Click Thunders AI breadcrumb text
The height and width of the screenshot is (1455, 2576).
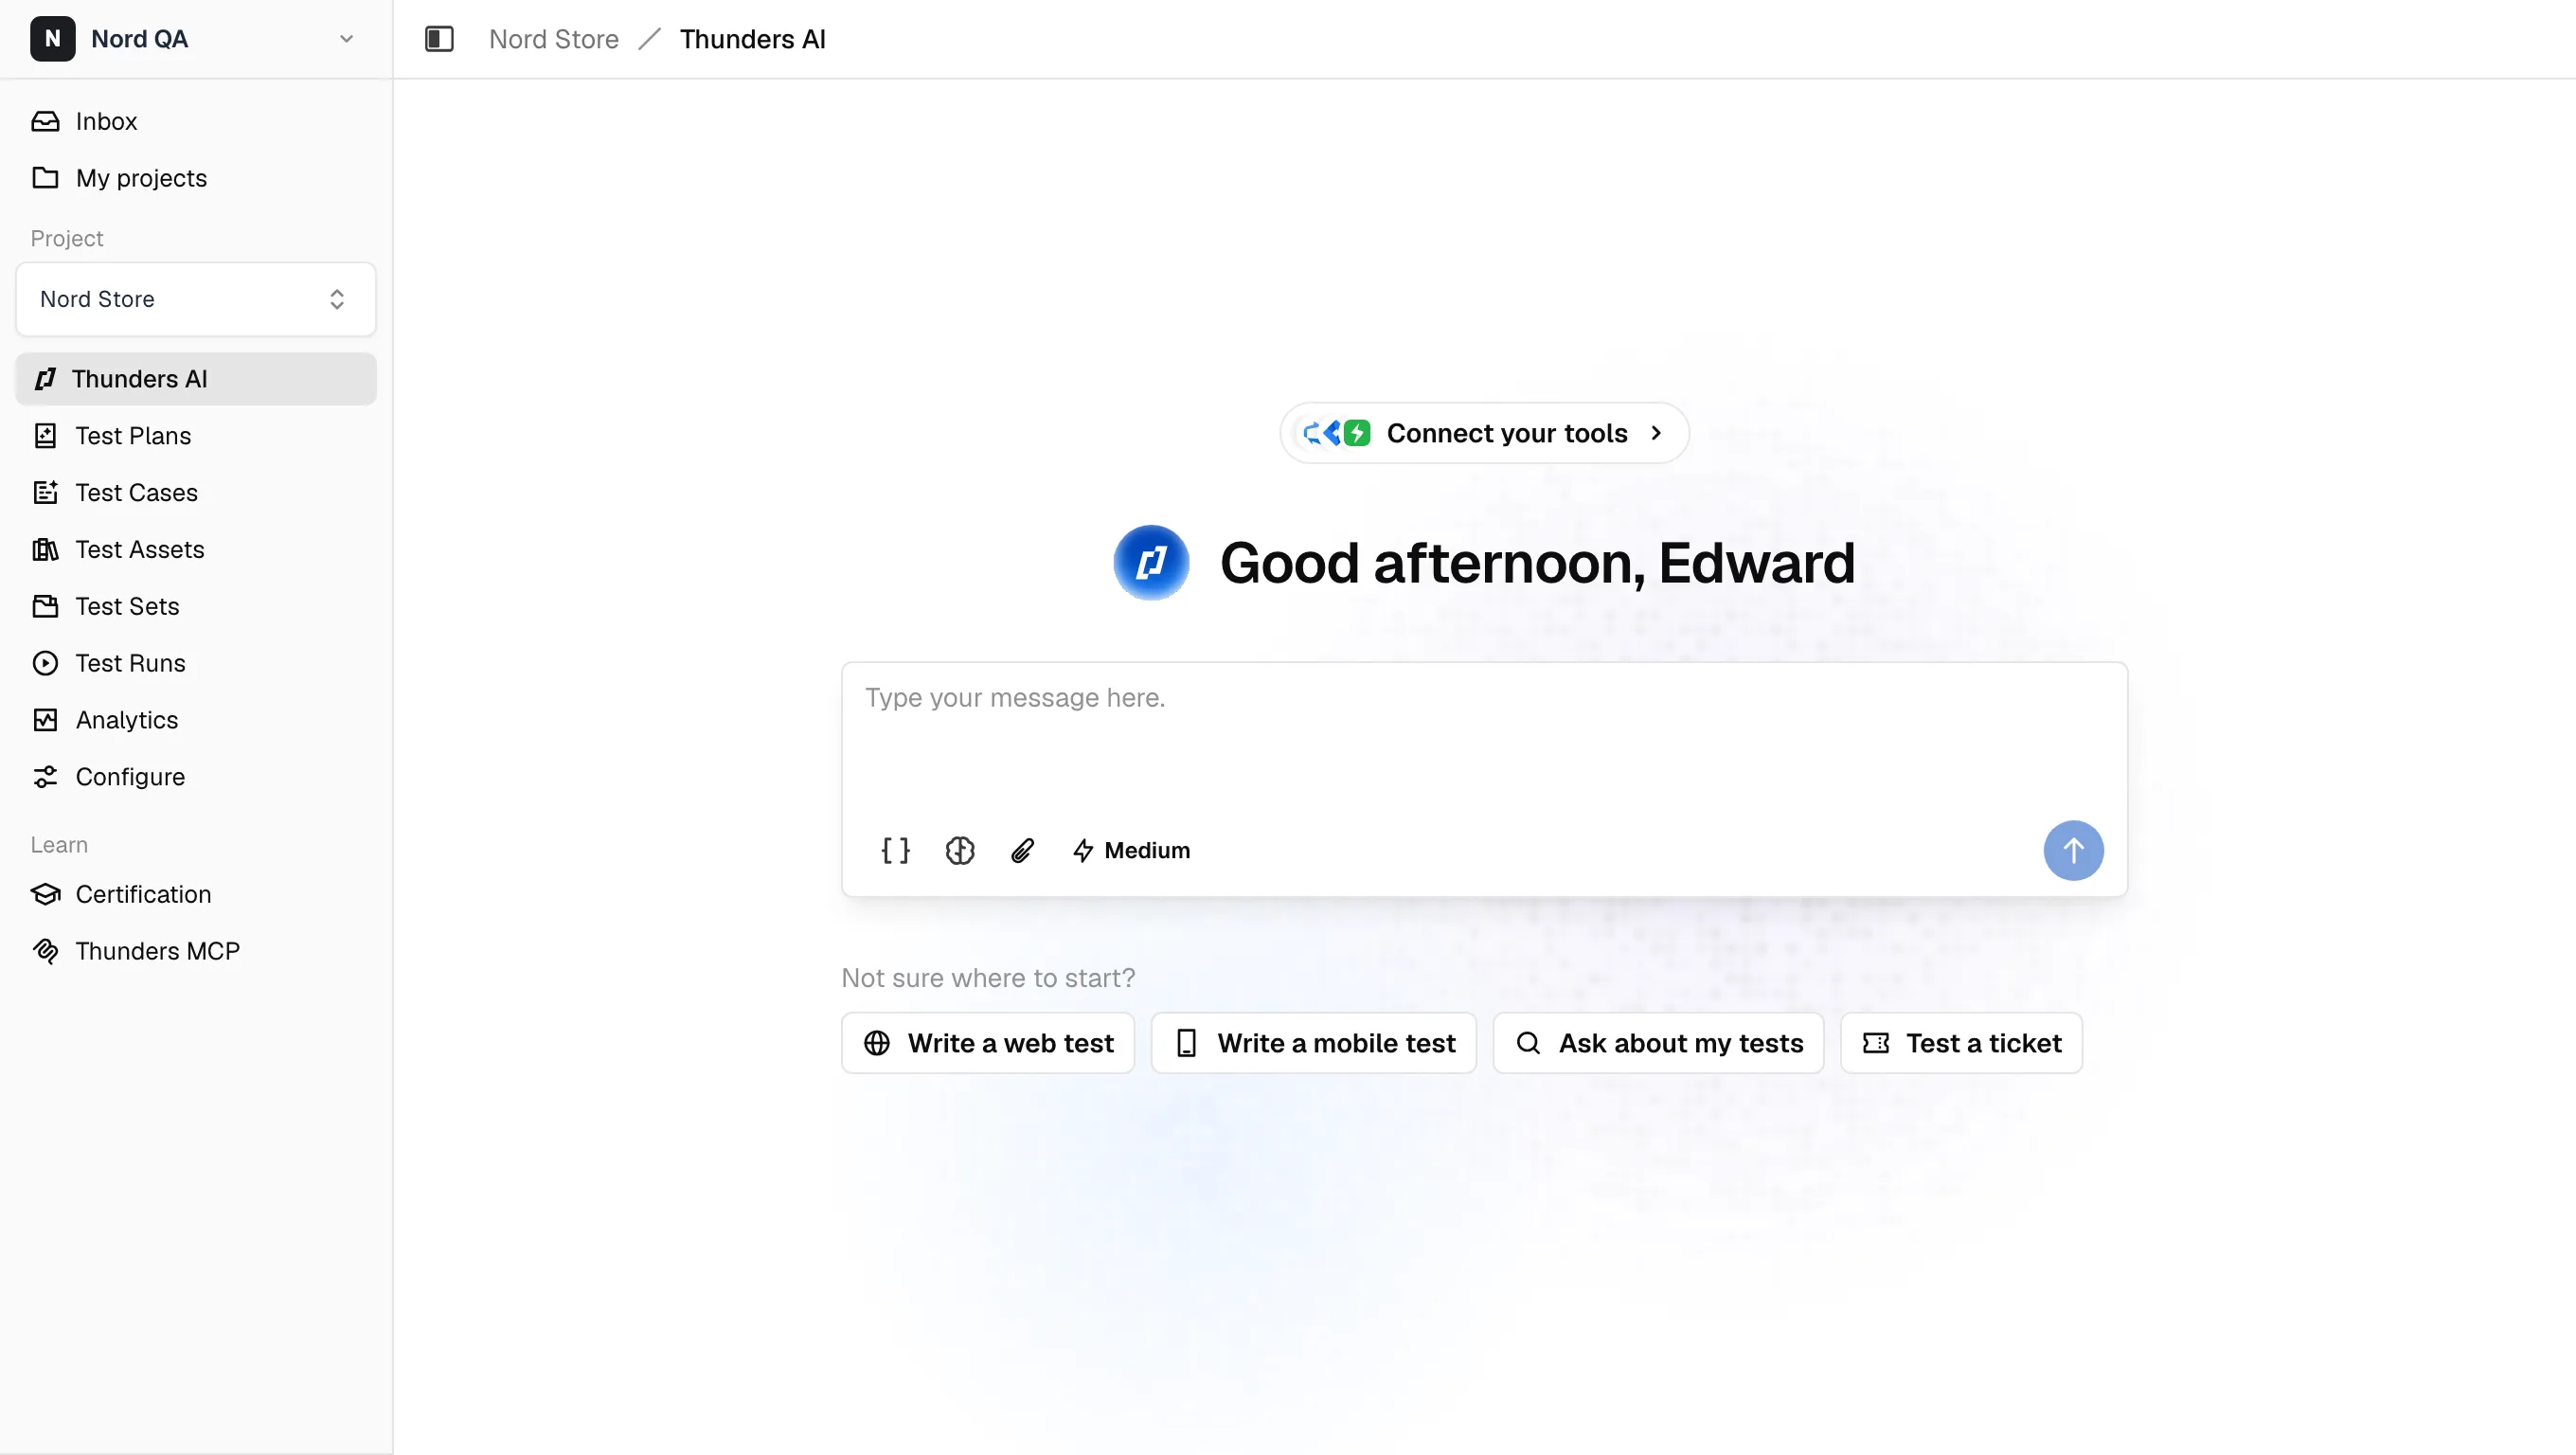coord(753,39)
